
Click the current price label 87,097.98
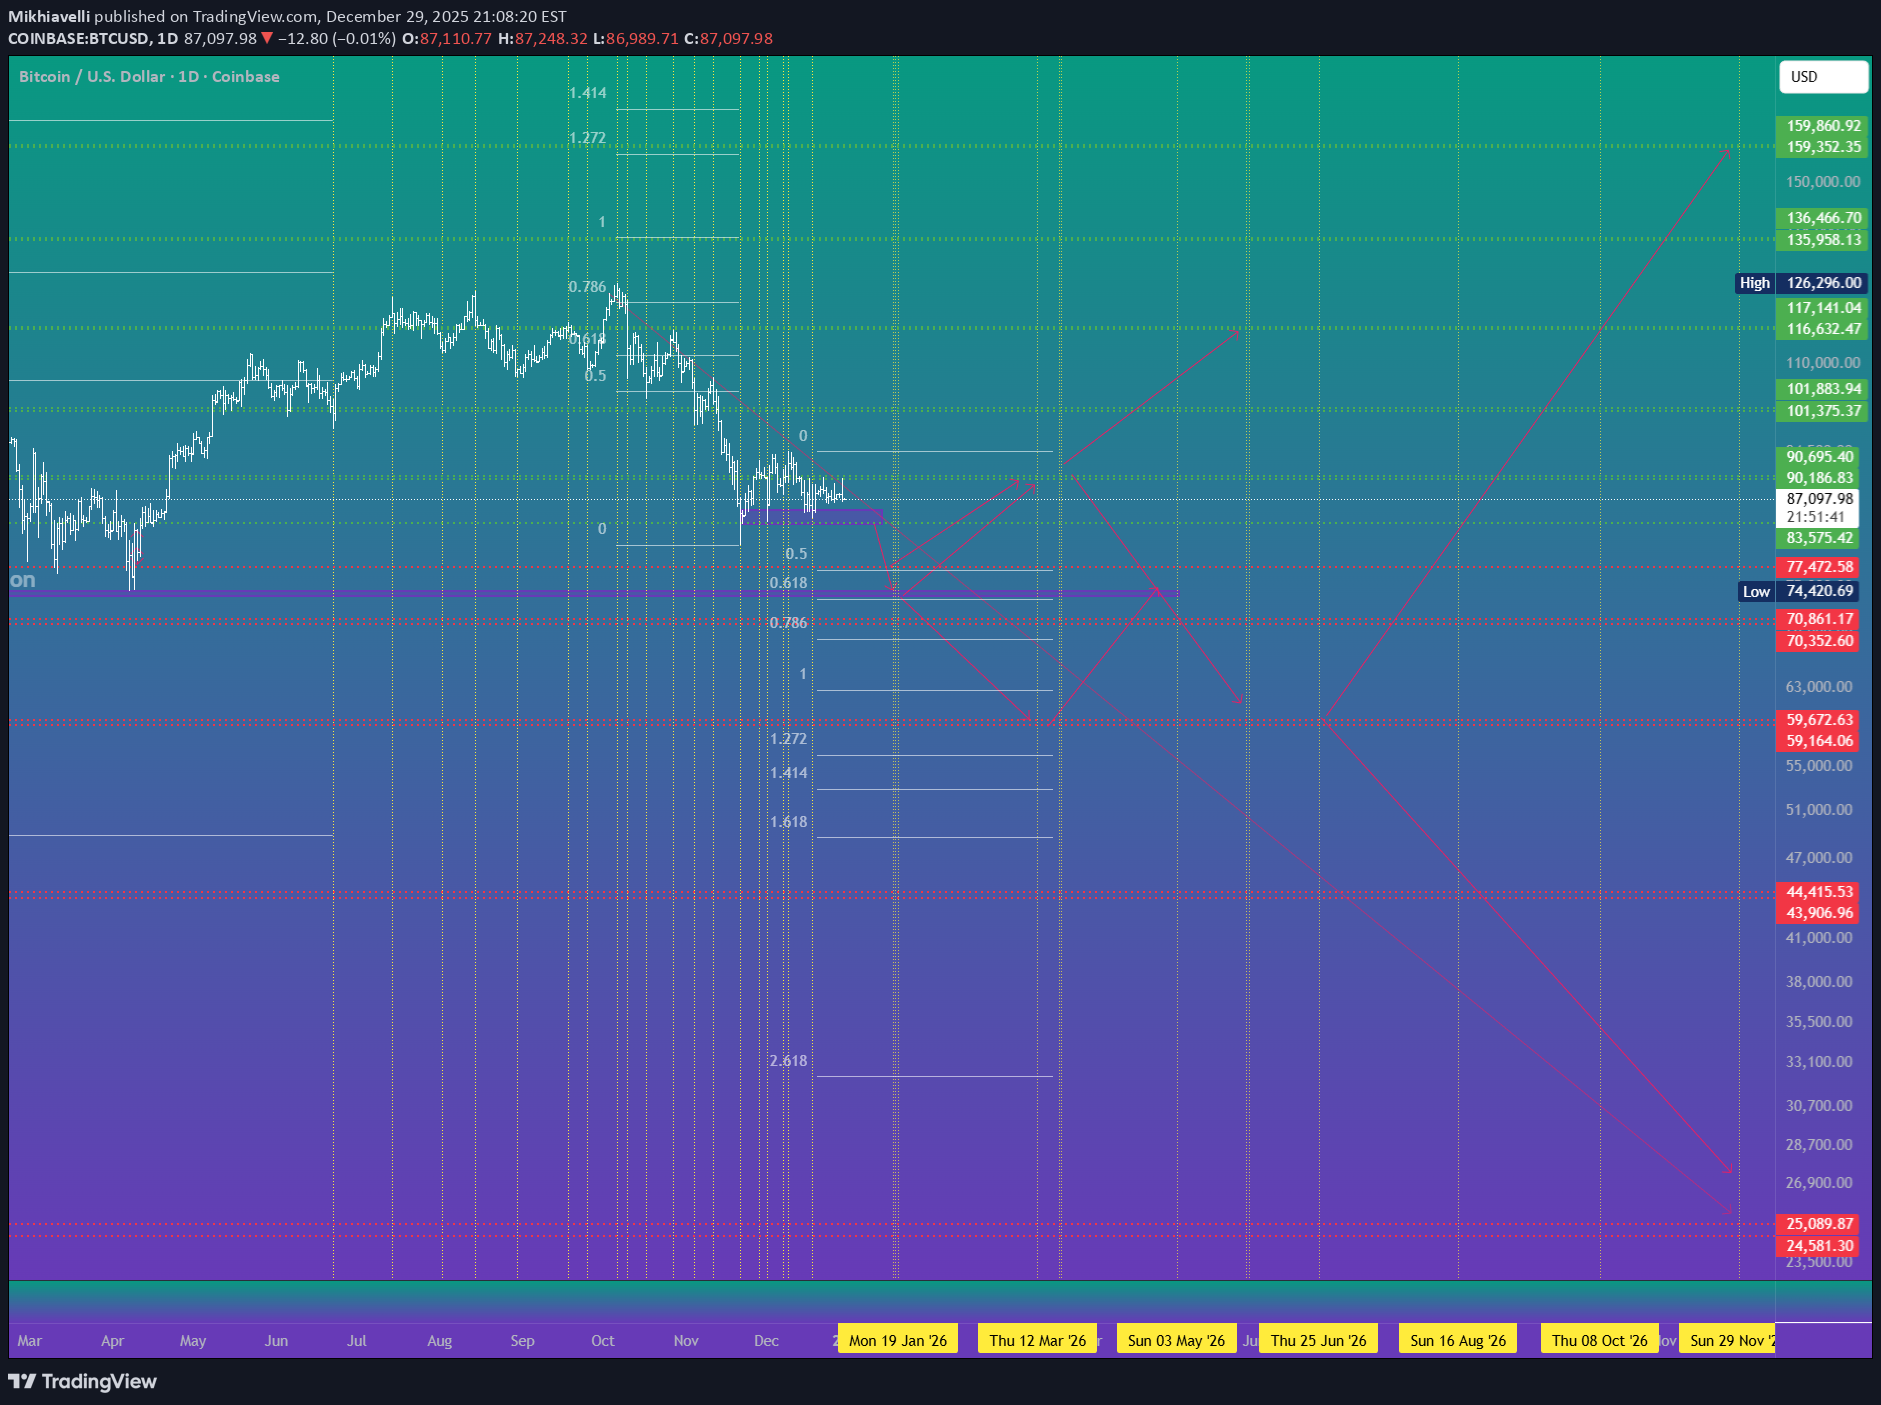[x=1819, y=498]
